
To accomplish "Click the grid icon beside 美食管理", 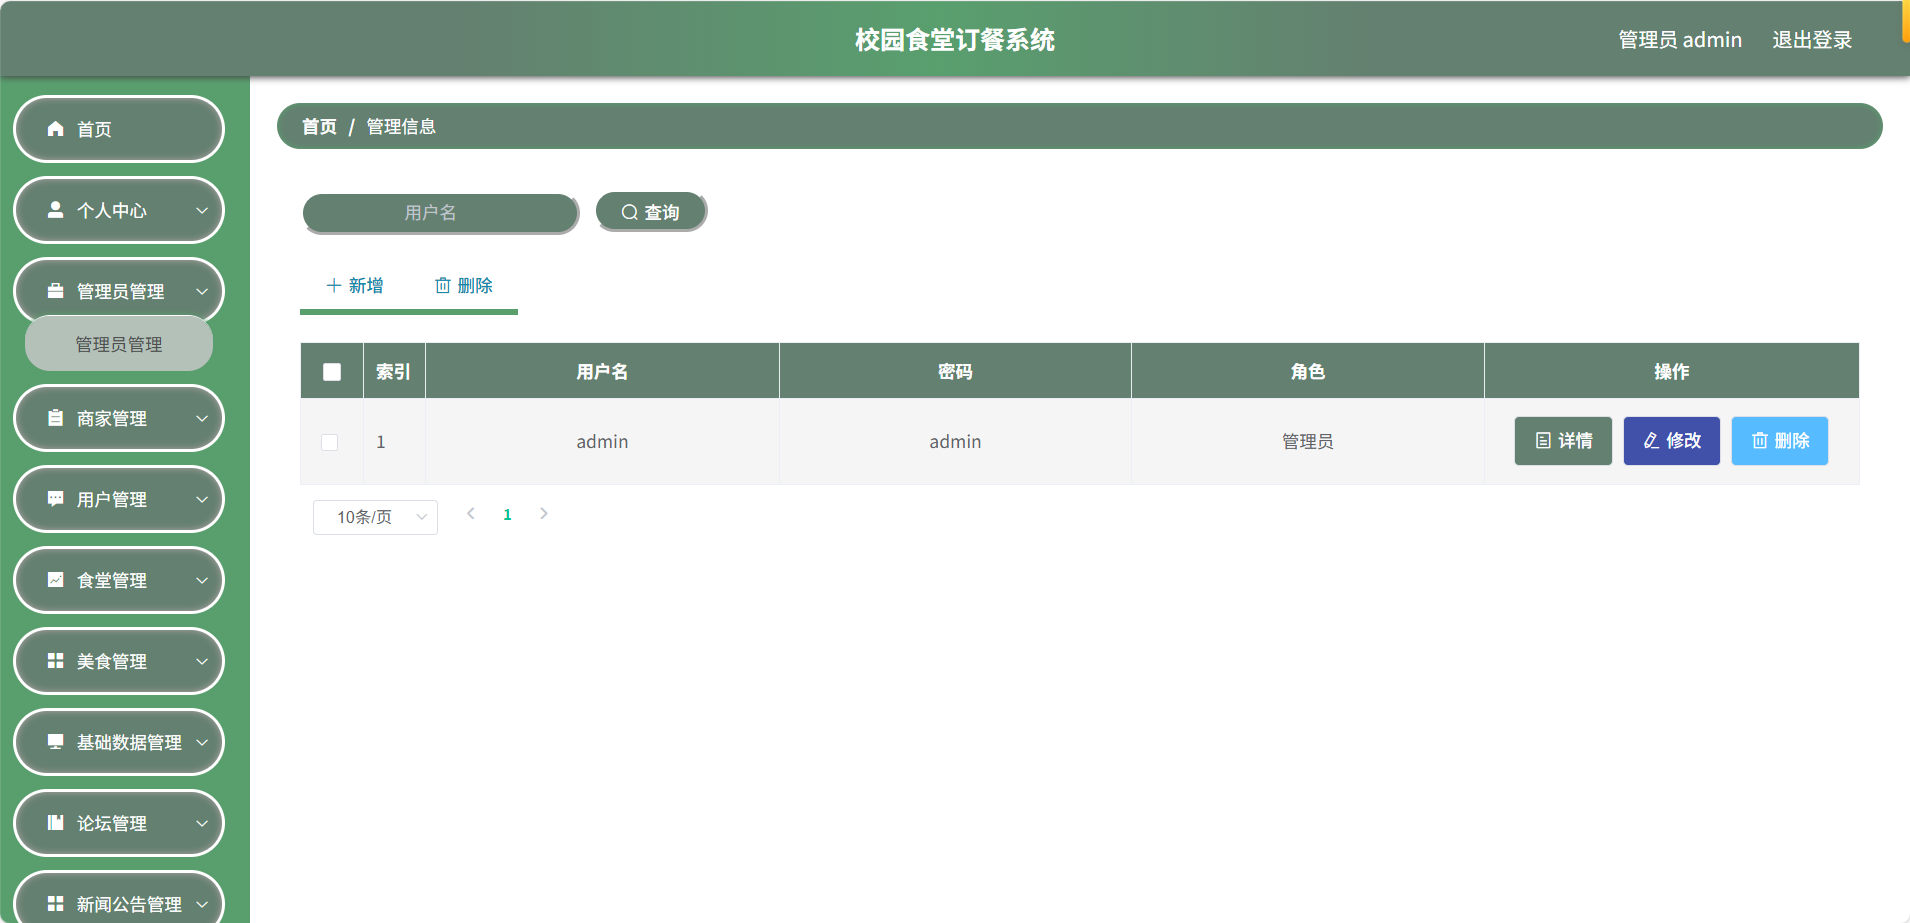I will (56, 661).
